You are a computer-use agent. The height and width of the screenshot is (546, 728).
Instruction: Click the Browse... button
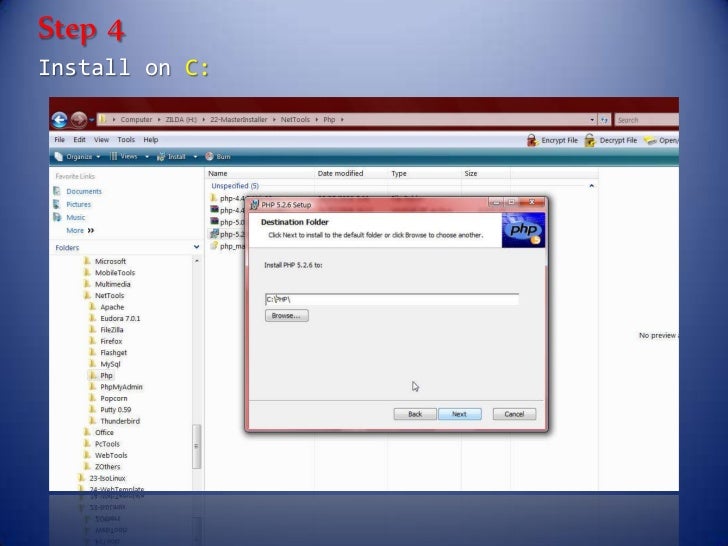click(286, 316)
